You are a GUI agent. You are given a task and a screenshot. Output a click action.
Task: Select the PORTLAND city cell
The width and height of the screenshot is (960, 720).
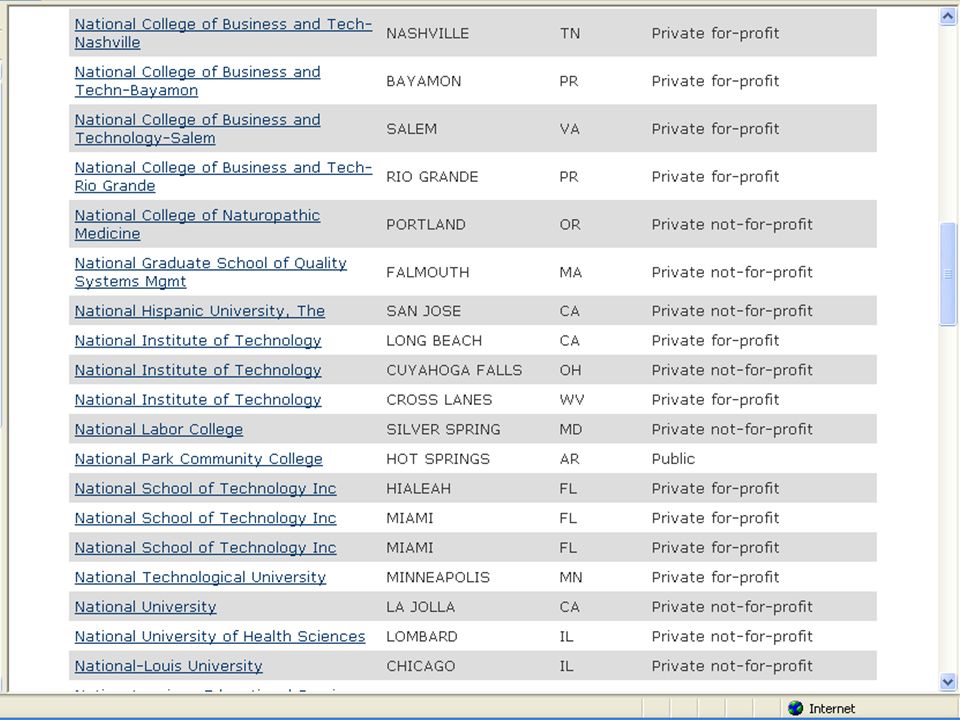coord(426,224)
